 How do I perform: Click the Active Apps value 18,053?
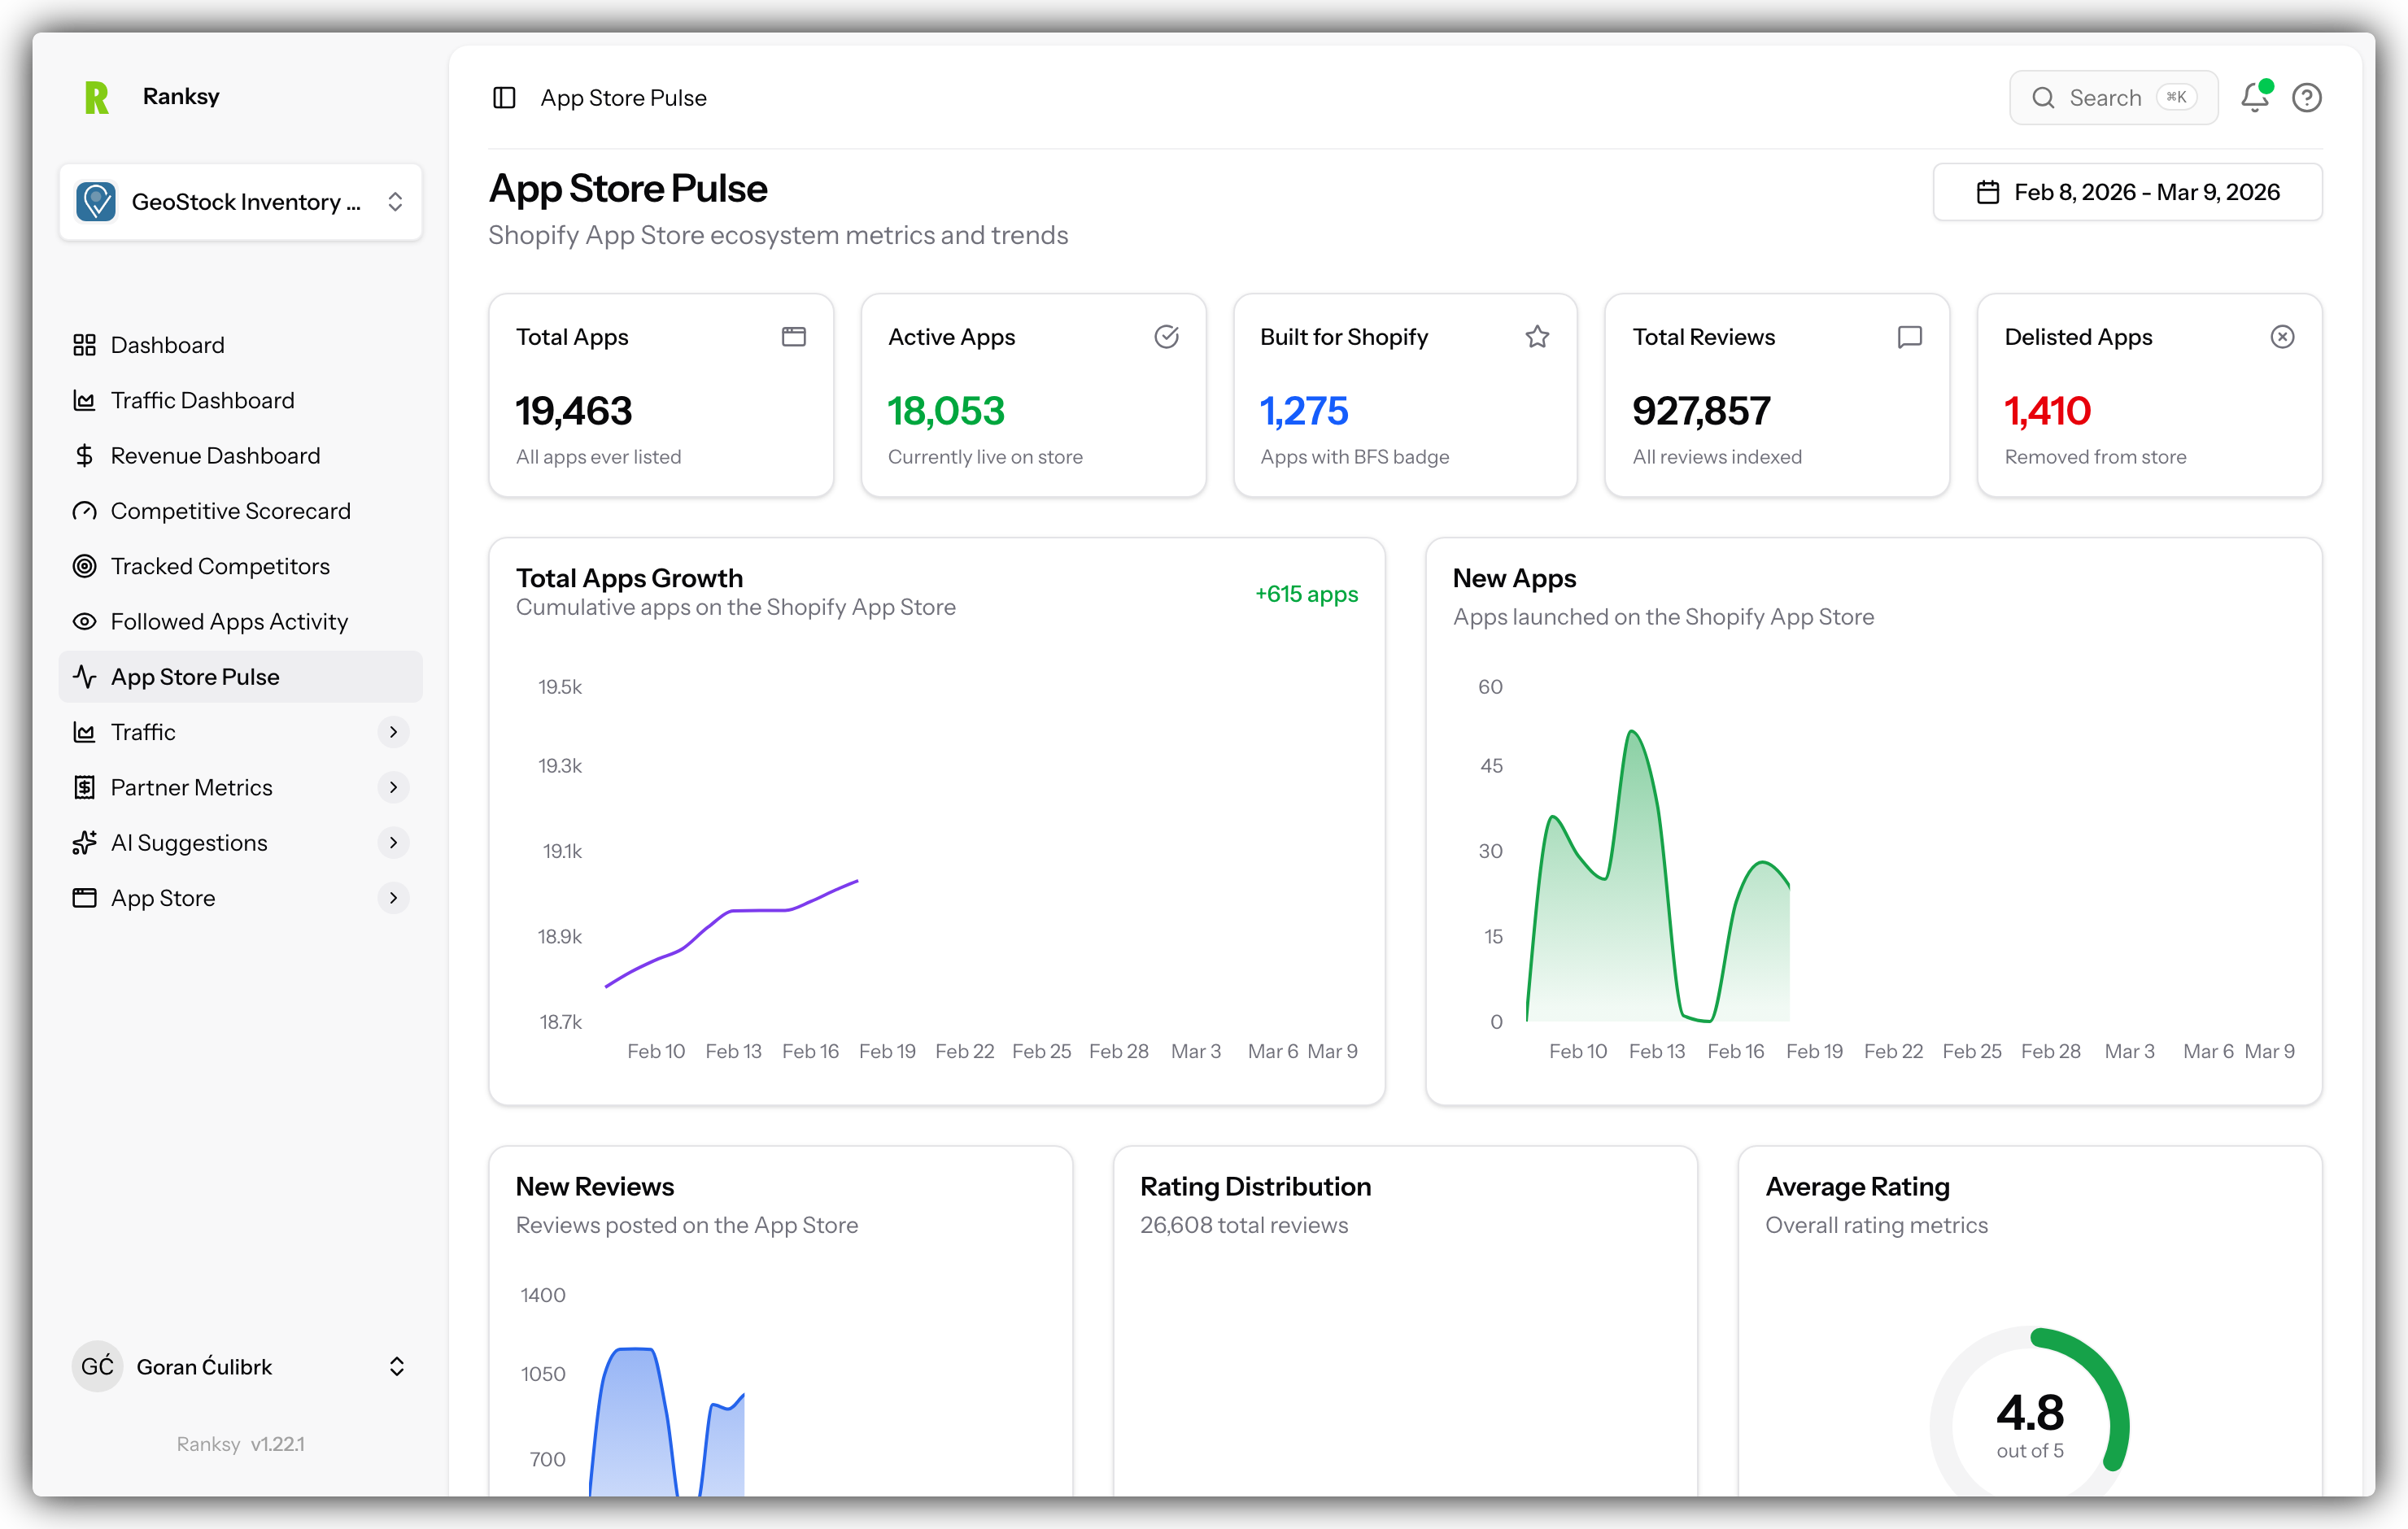click(946, 411)
